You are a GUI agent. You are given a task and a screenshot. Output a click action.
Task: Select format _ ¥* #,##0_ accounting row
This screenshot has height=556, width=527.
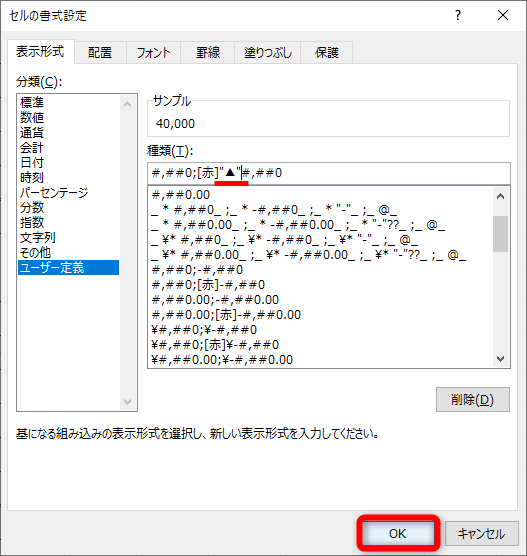320,240
